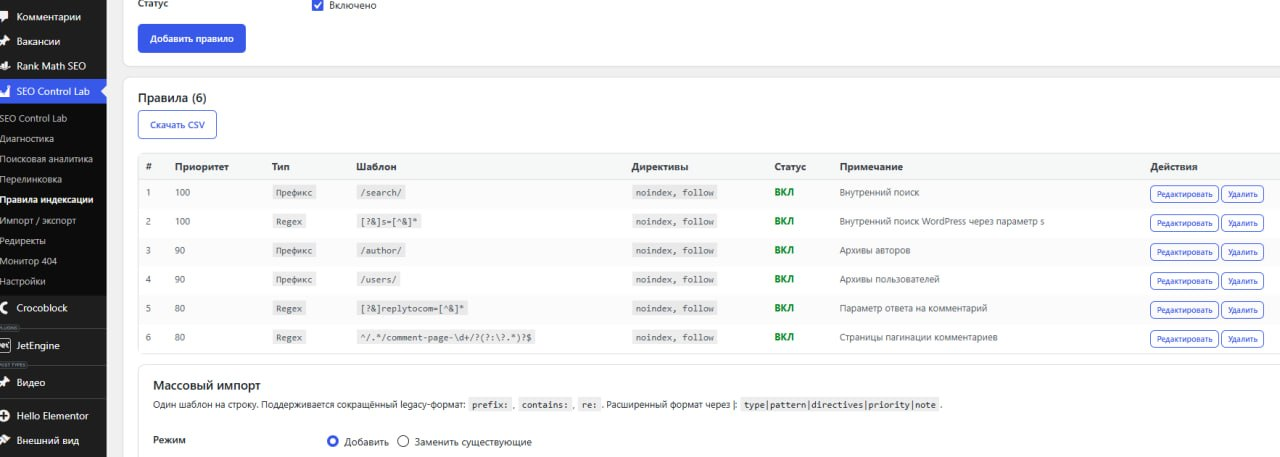Go to Импорт / экспорт submenu
Image resolution: width=1280 pixels, height=457 pixels.
click(38, 220)
